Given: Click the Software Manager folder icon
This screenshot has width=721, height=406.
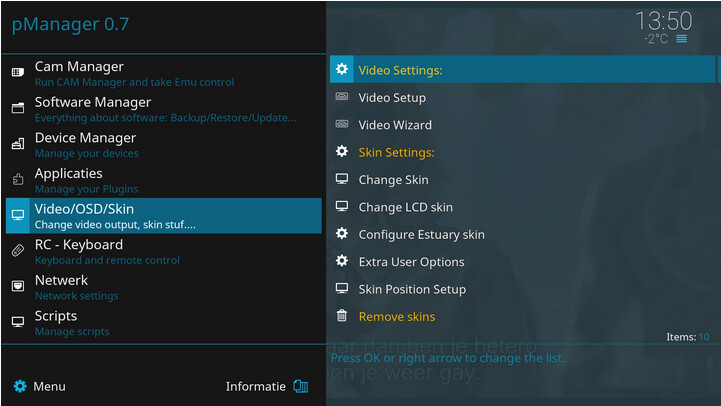Looking at the screenshot, I should (x=18, y=108).
